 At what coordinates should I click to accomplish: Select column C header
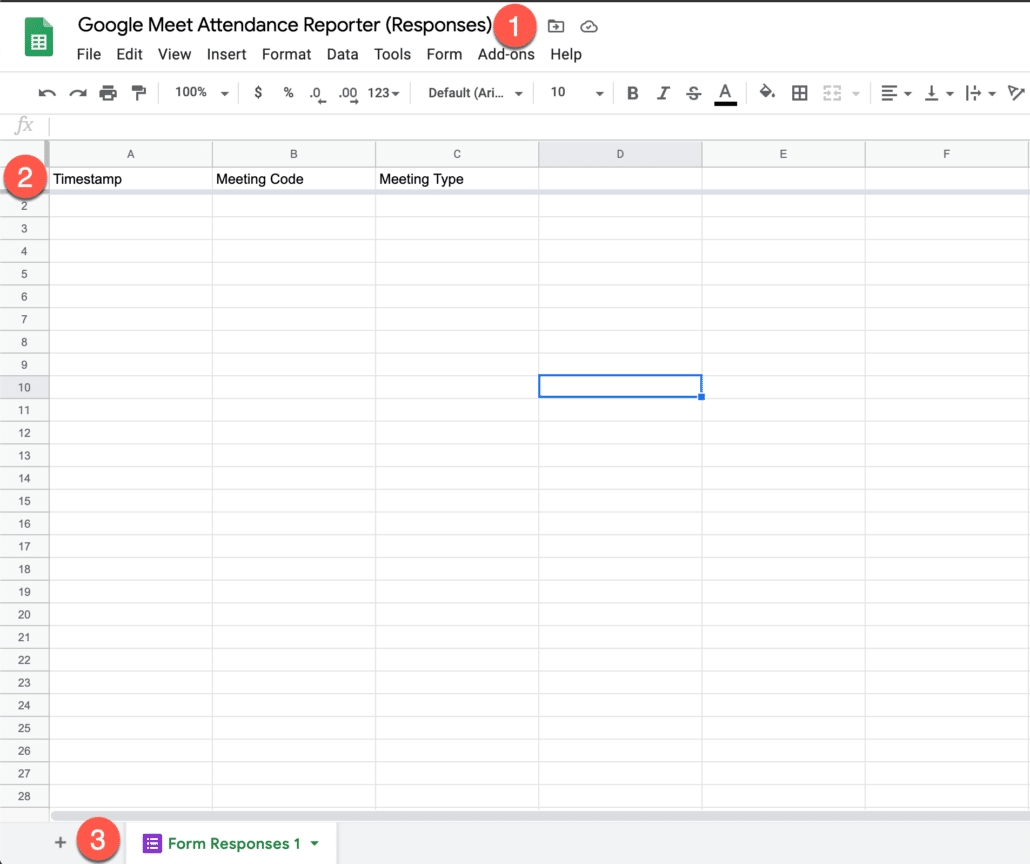click(457, 154)
